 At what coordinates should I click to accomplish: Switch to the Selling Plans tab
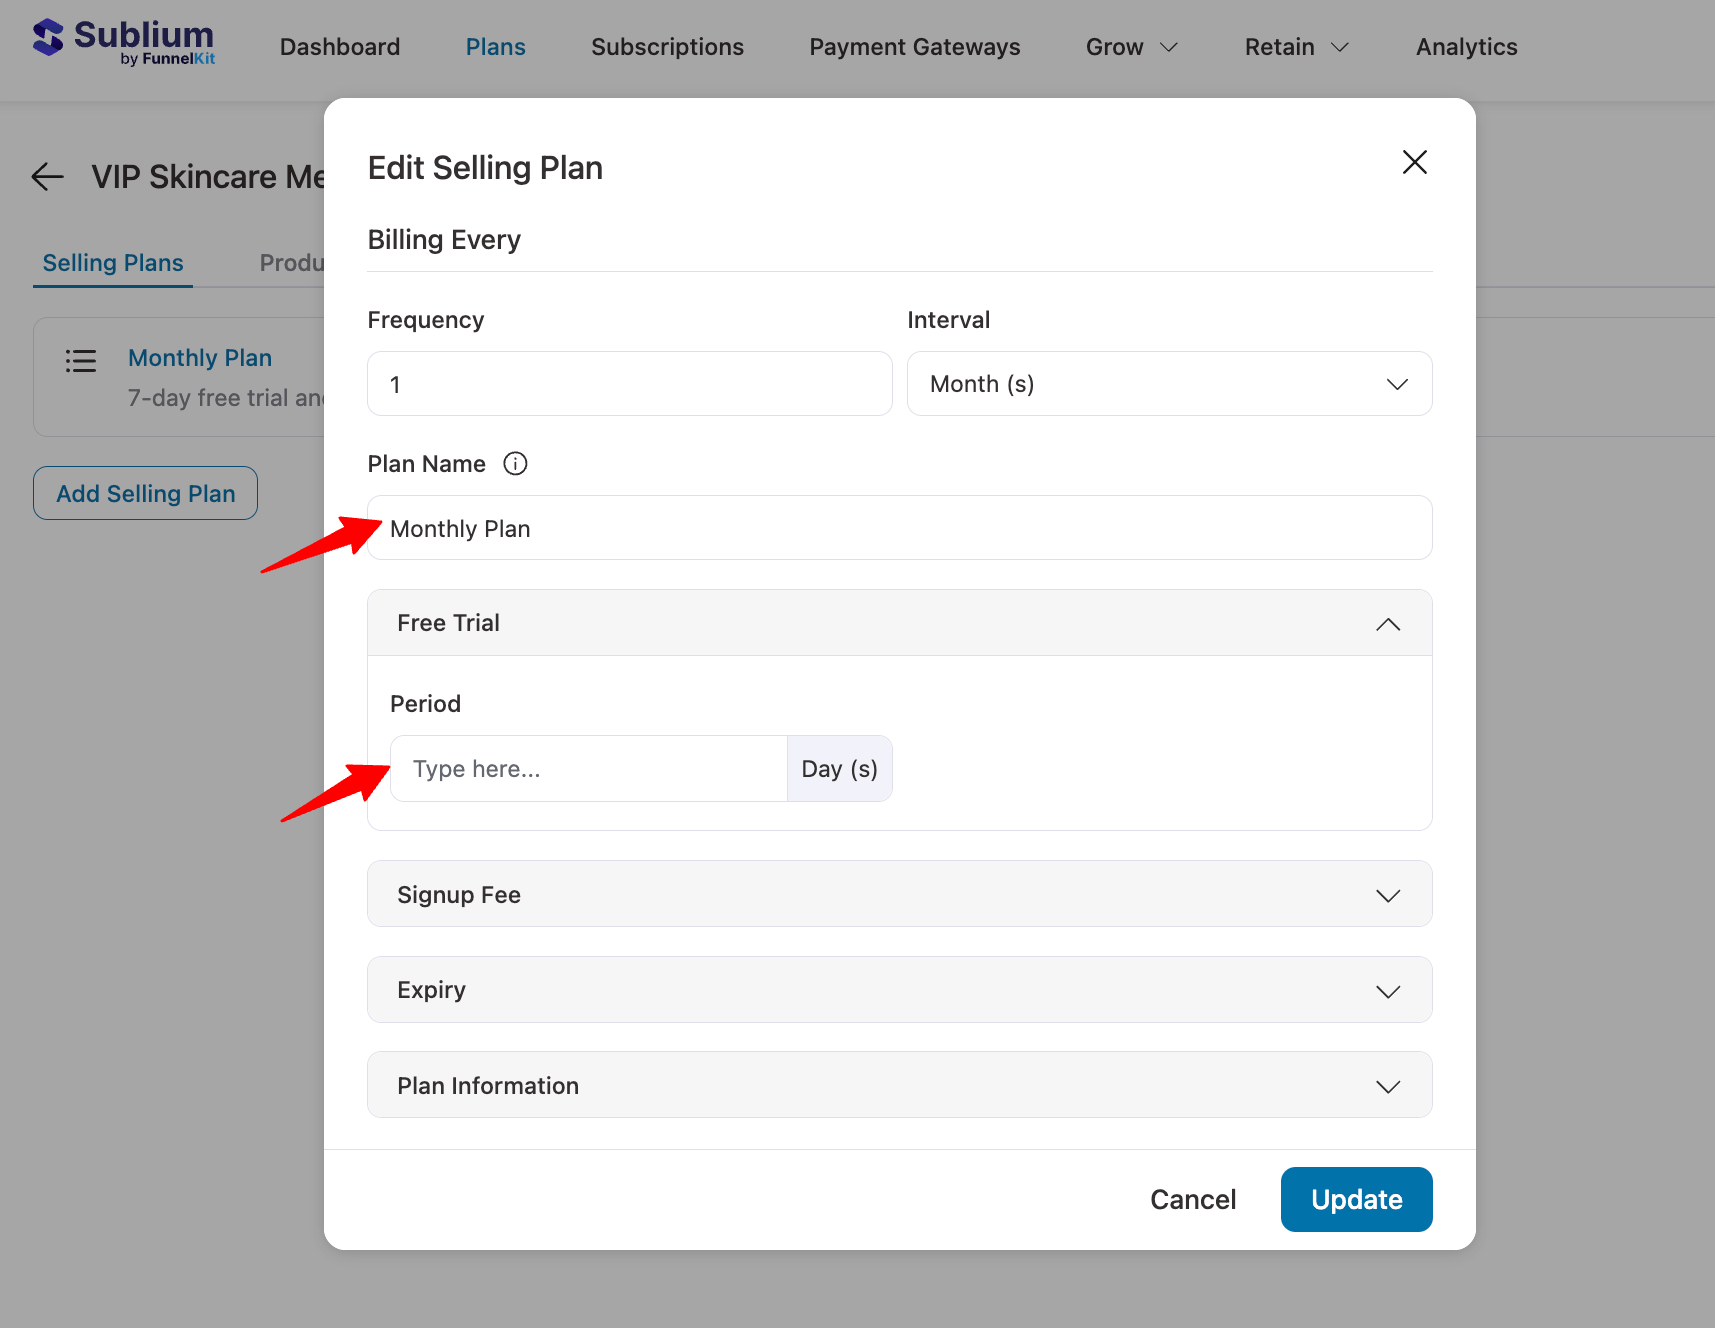[x=112, y=262]
